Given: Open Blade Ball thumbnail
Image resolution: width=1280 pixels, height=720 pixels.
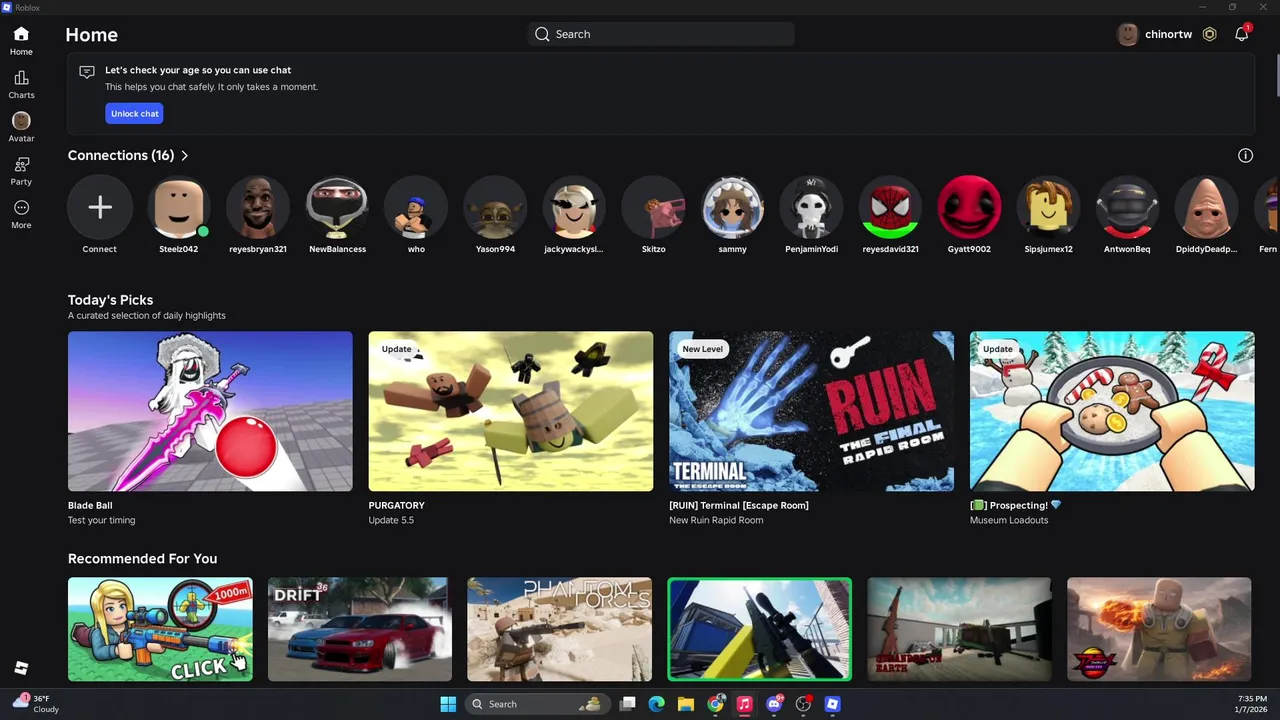Looking at the screenshot, I should [x=210, y=411].
